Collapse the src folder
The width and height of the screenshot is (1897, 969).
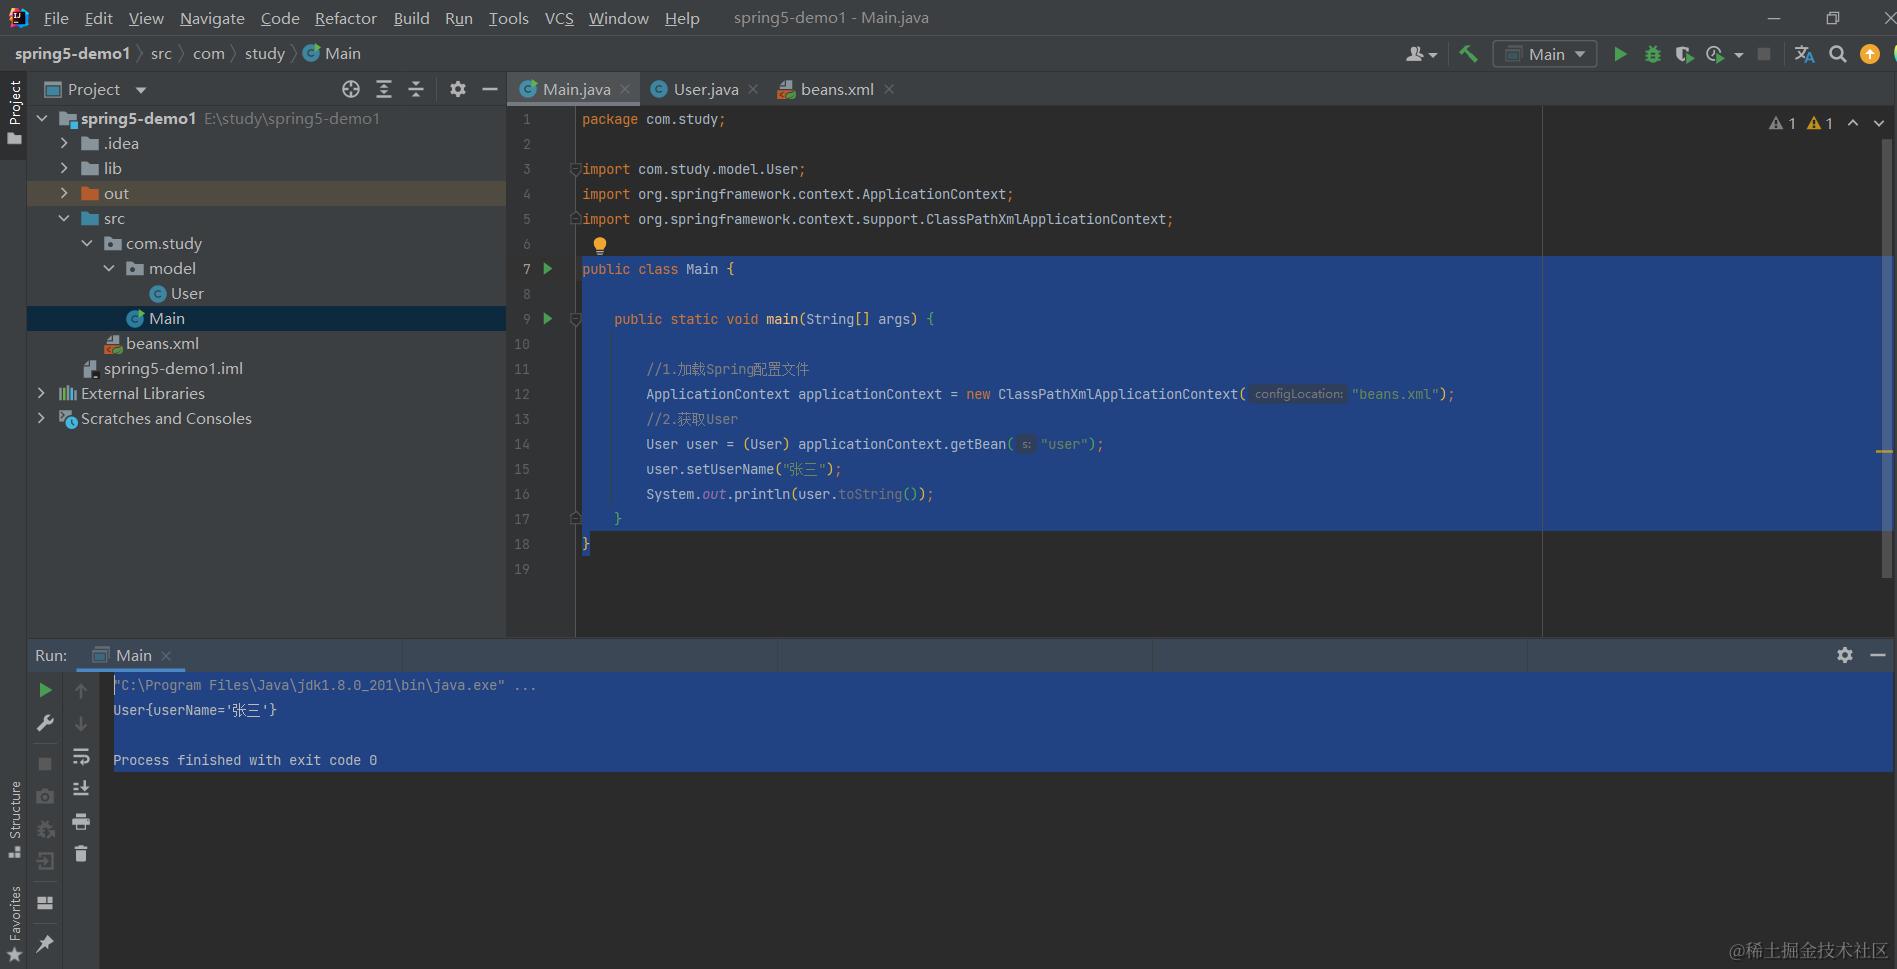[64, 218]
